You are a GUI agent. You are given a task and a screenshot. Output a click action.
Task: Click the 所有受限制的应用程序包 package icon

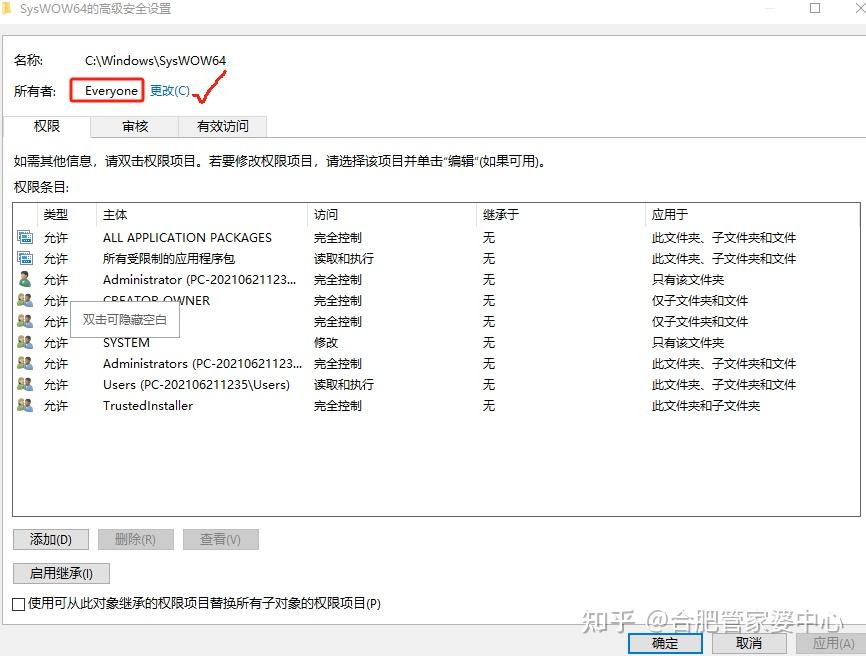pos(25,258)
